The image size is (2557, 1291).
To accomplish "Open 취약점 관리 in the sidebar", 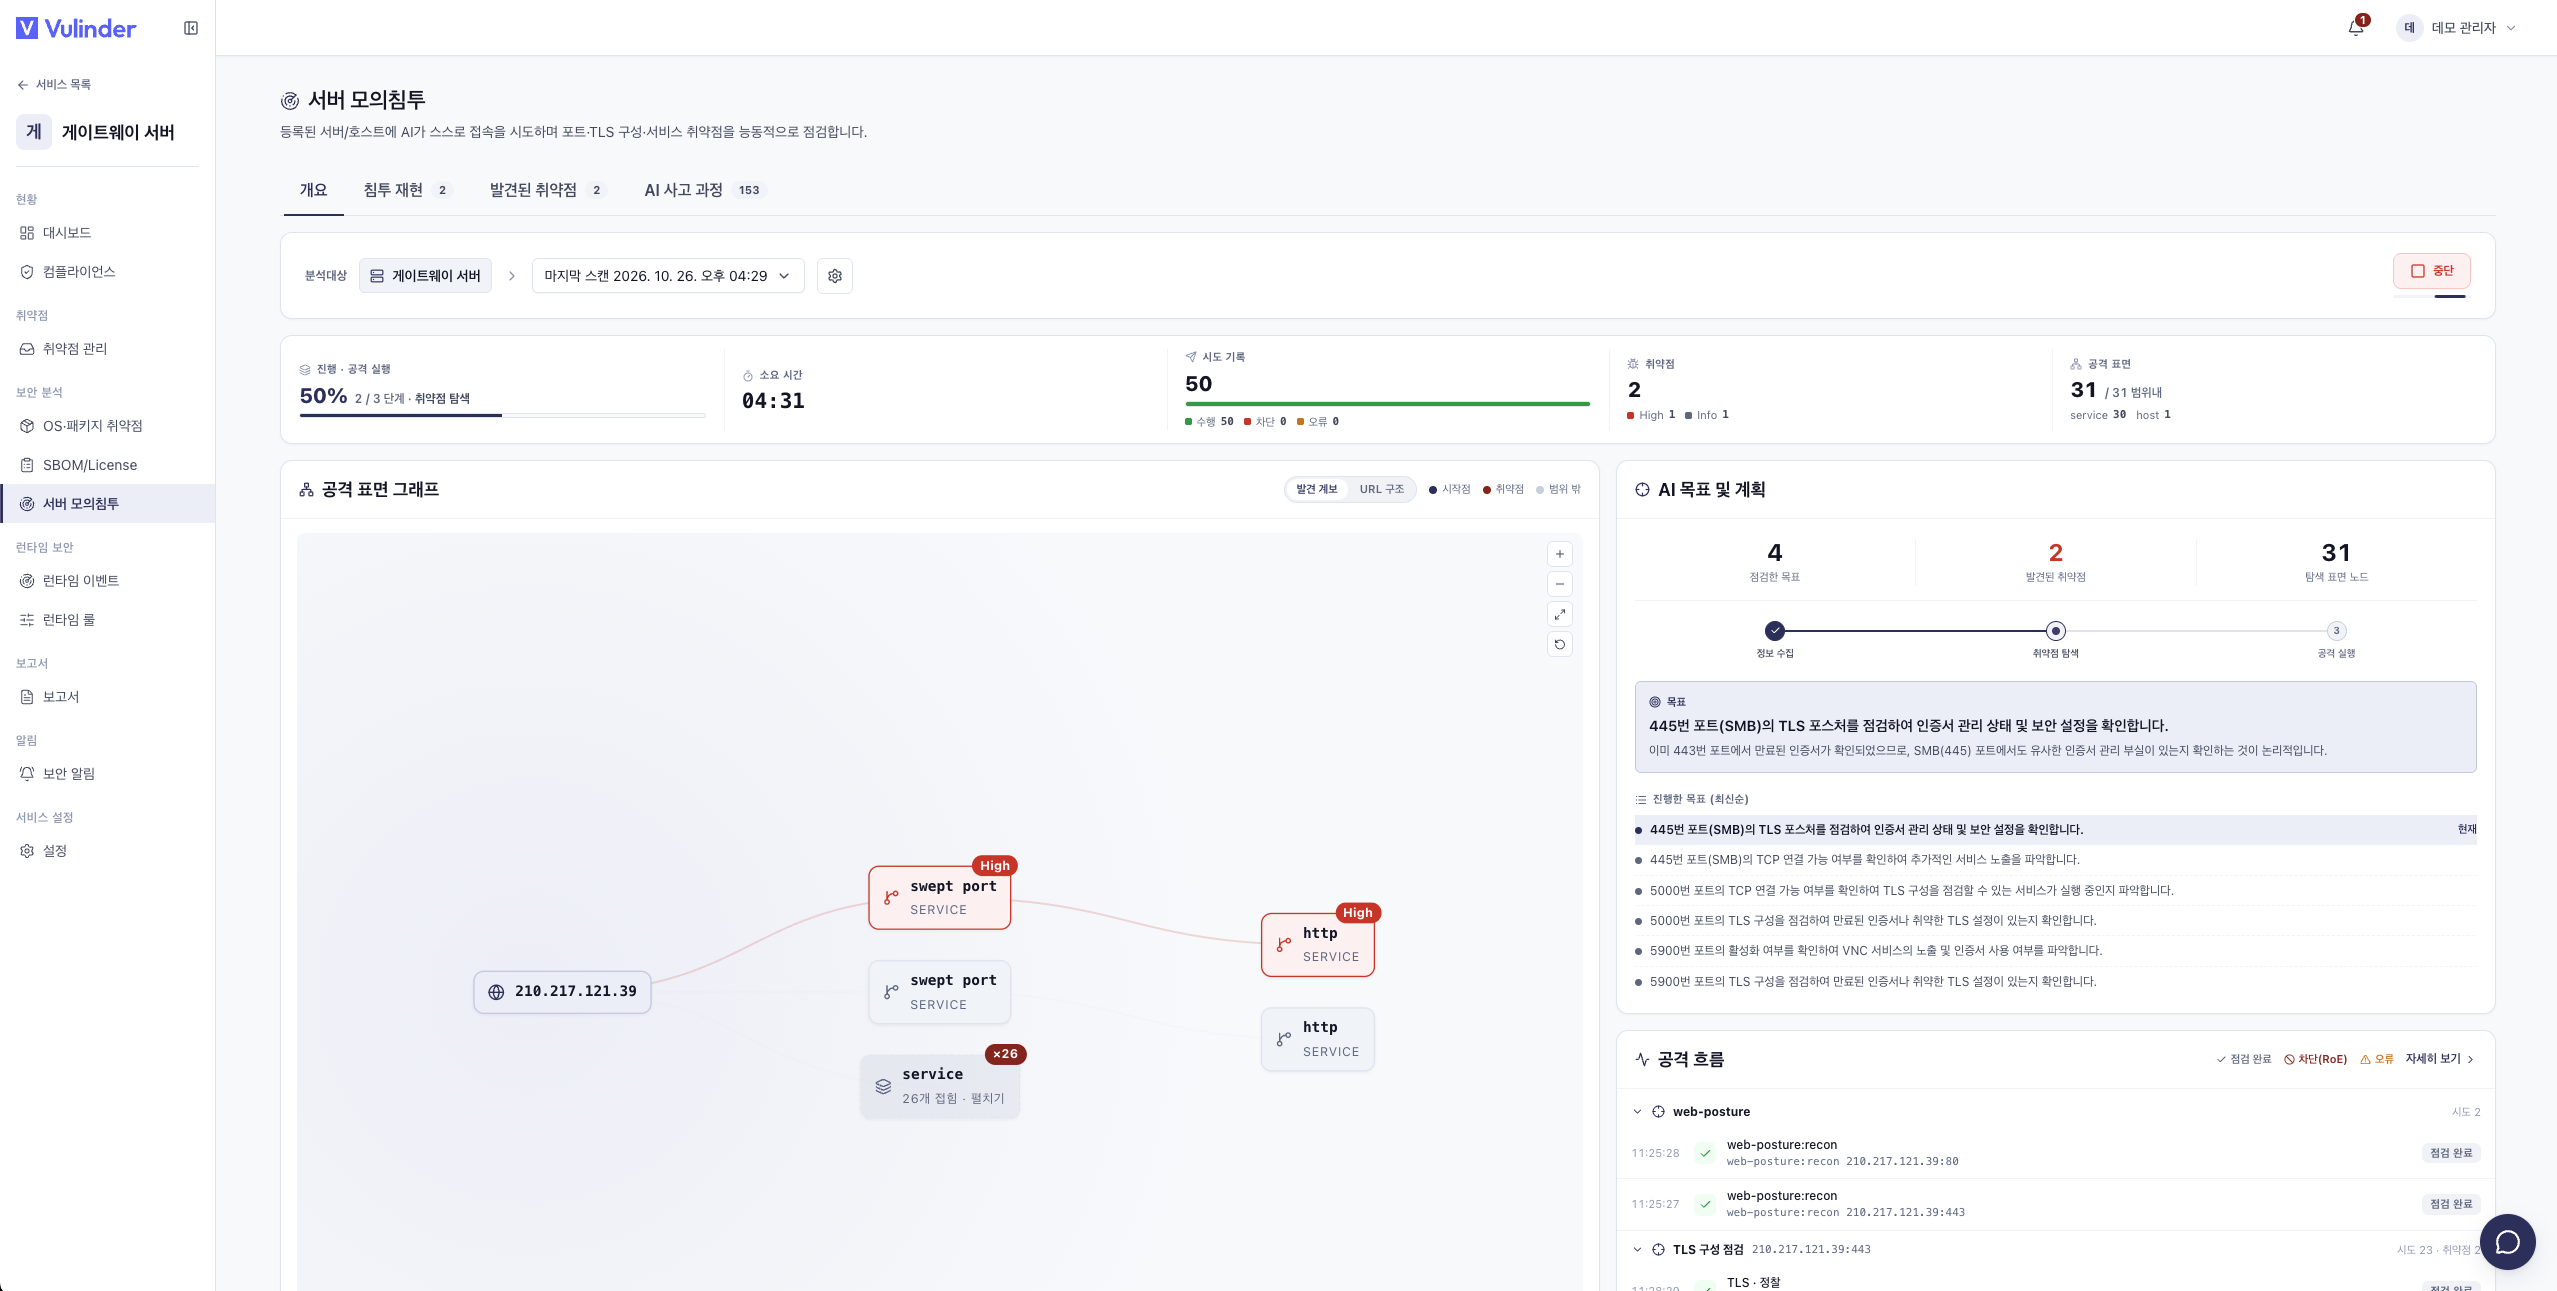I will click(107, 349).
